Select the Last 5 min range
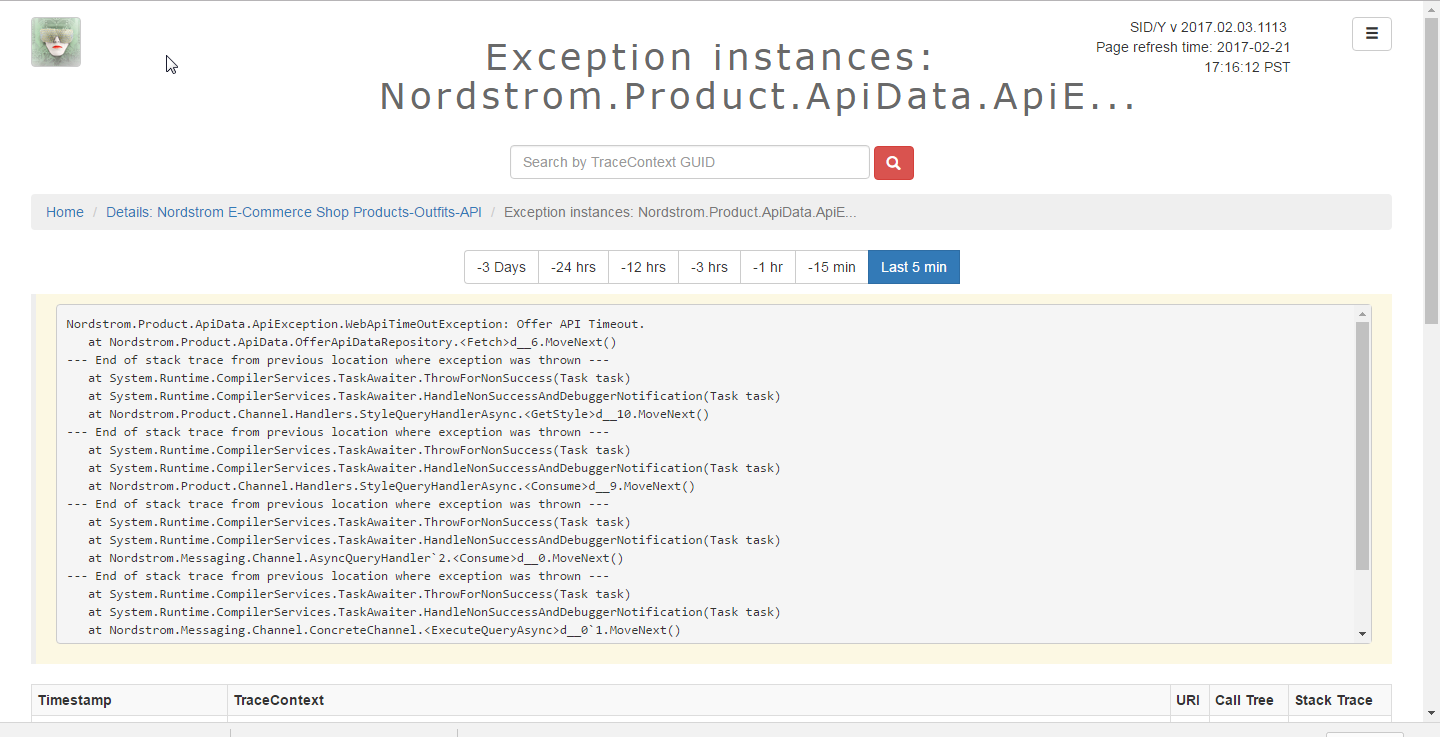1440x737 pixels. (x=914, y=267)
